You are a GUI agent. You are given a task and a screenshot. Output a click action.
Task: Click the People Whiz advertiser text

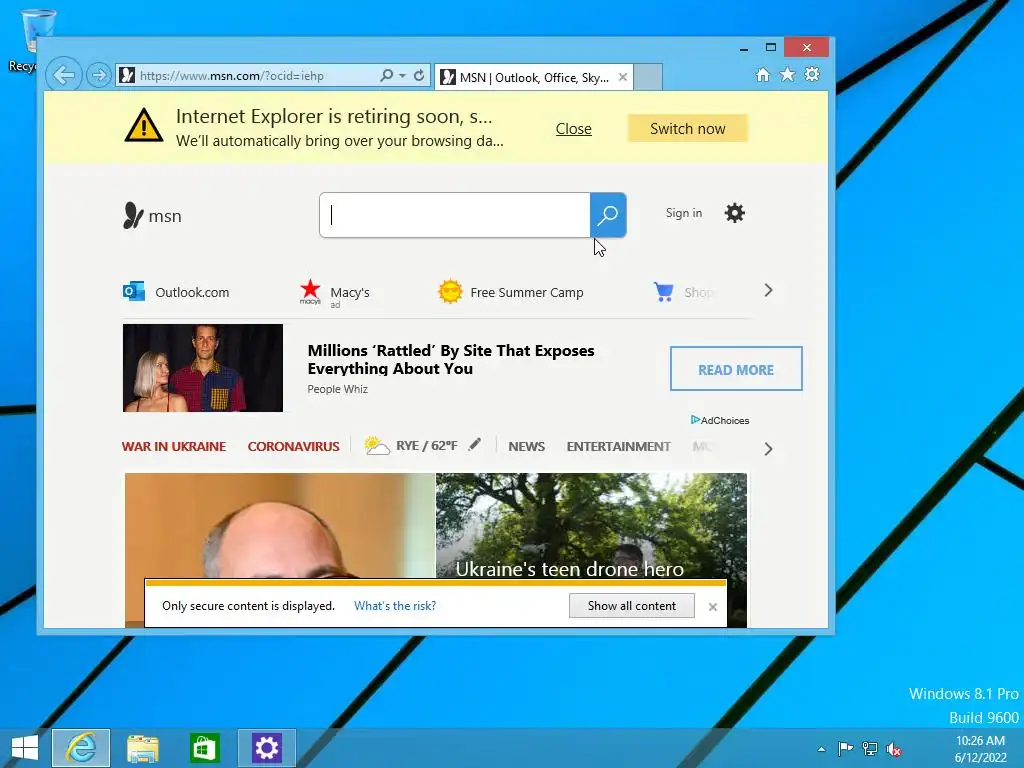click(338, 389)
